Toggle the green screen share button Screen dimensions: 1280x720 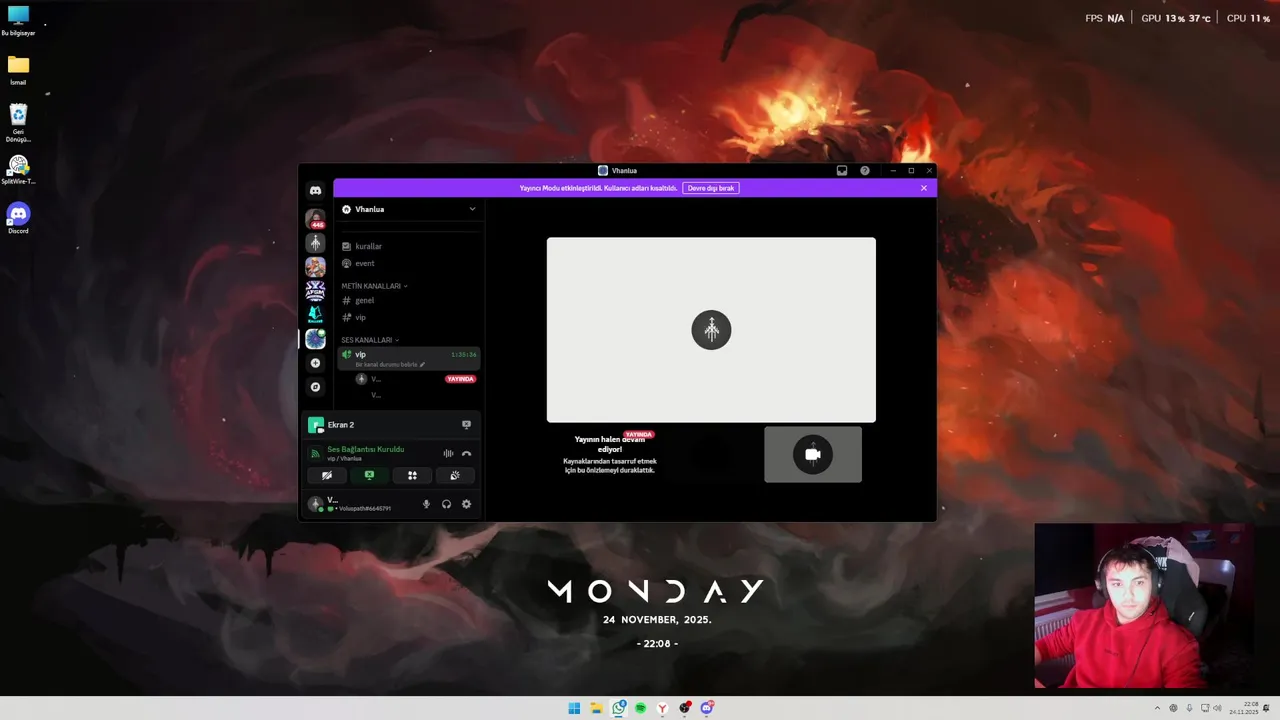point(369,476)
